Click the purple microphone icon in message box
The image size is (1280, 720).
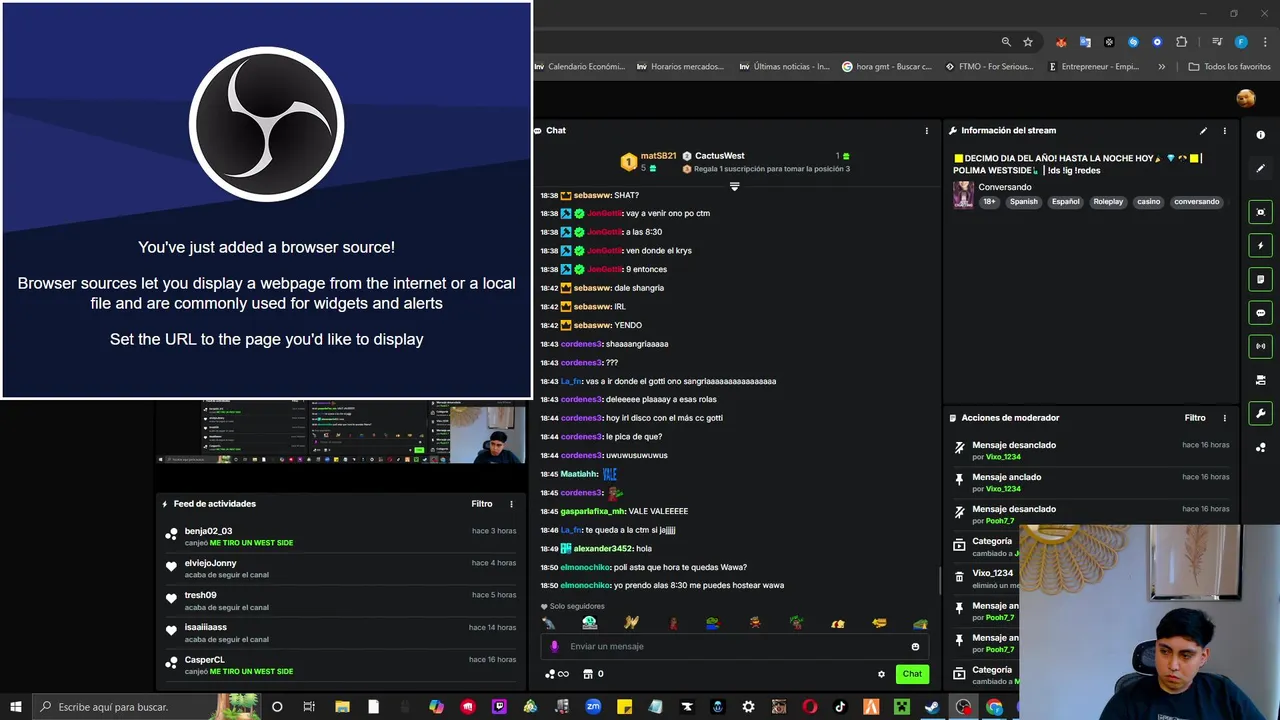(554, 647)
